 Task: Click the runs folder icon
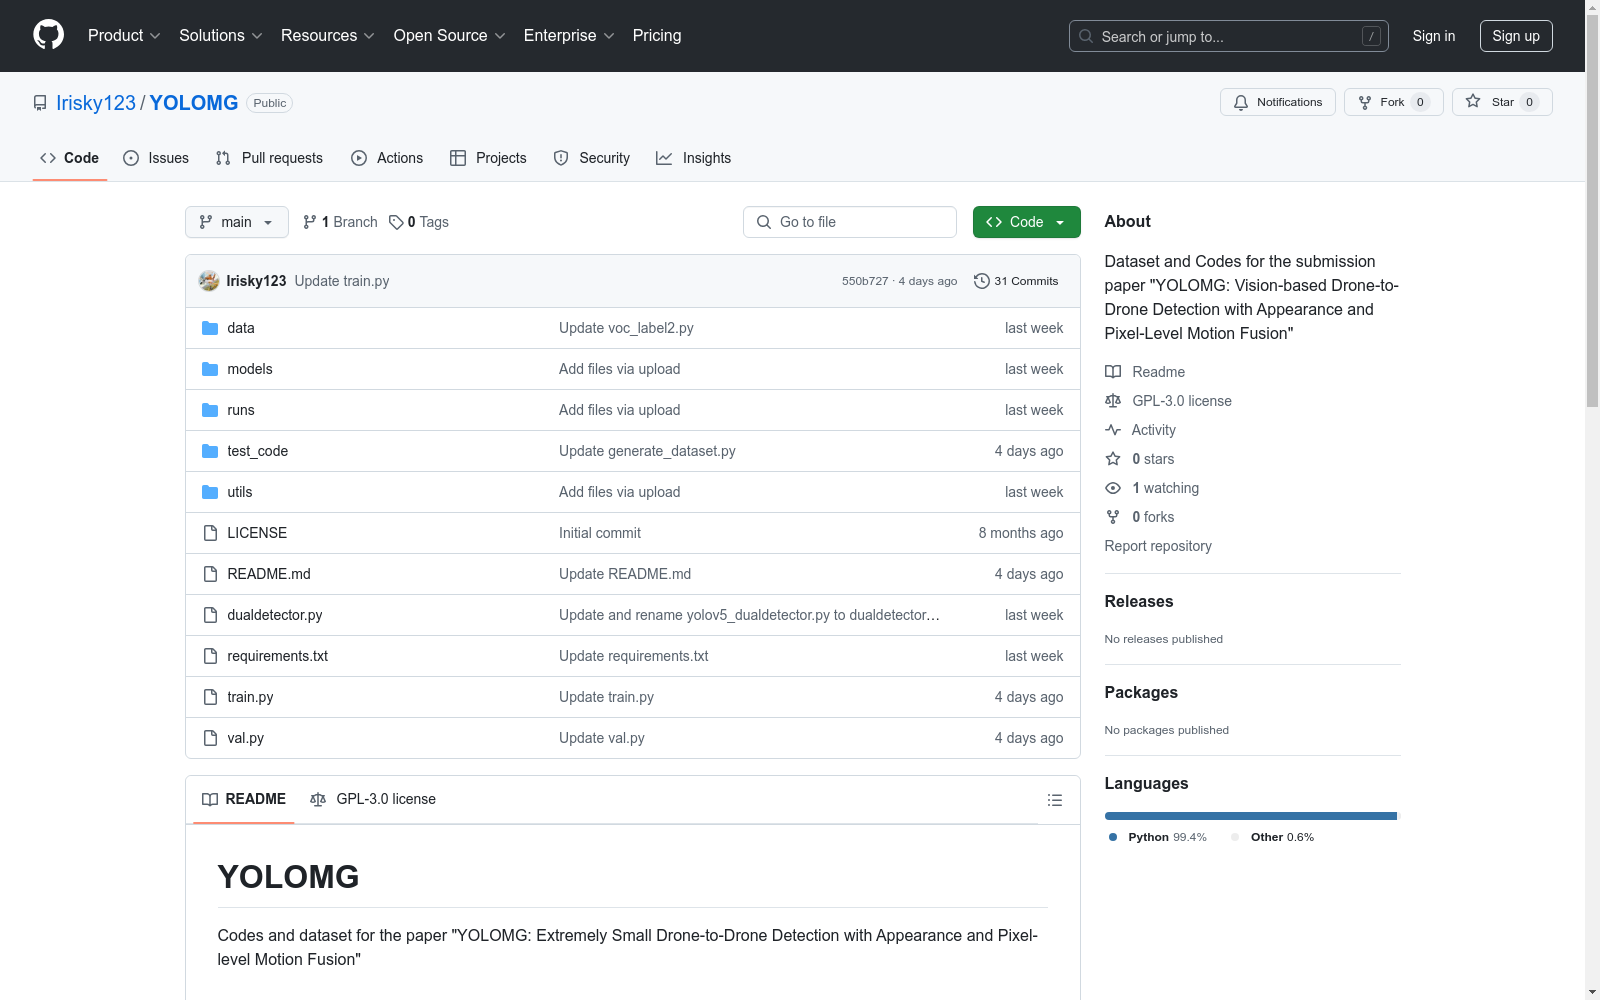click(210, 410)
